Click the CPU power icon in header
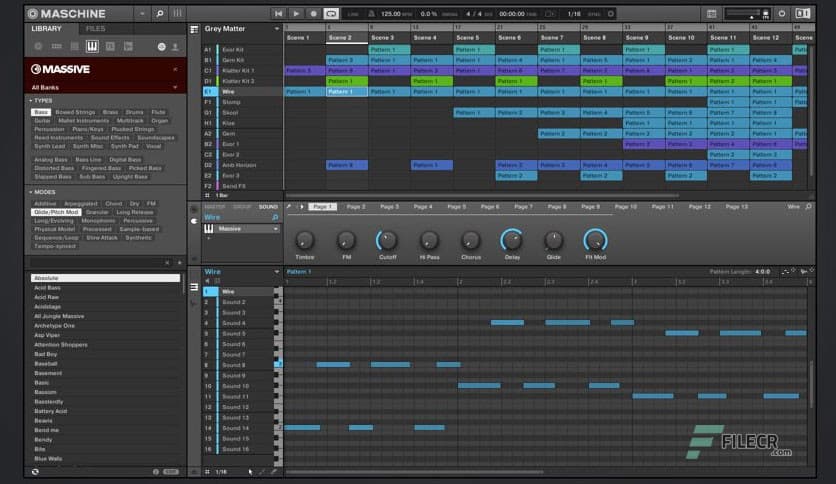836x484 pixels. (782, 14)
